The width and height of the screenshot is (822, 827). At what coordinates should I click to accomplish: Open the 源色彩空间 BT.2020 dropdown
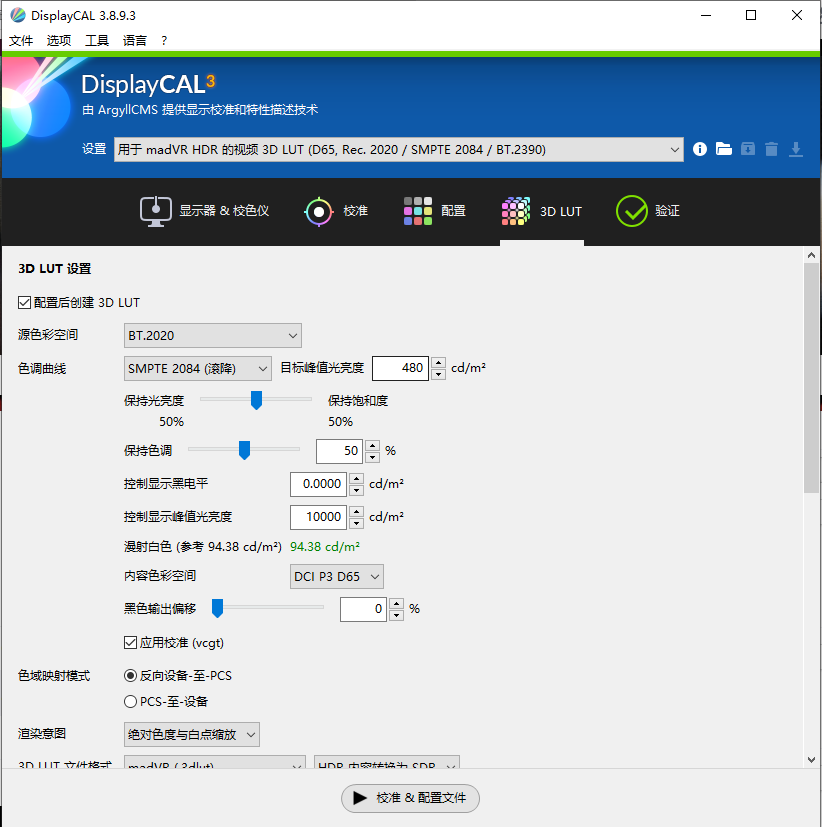[212, 335]
